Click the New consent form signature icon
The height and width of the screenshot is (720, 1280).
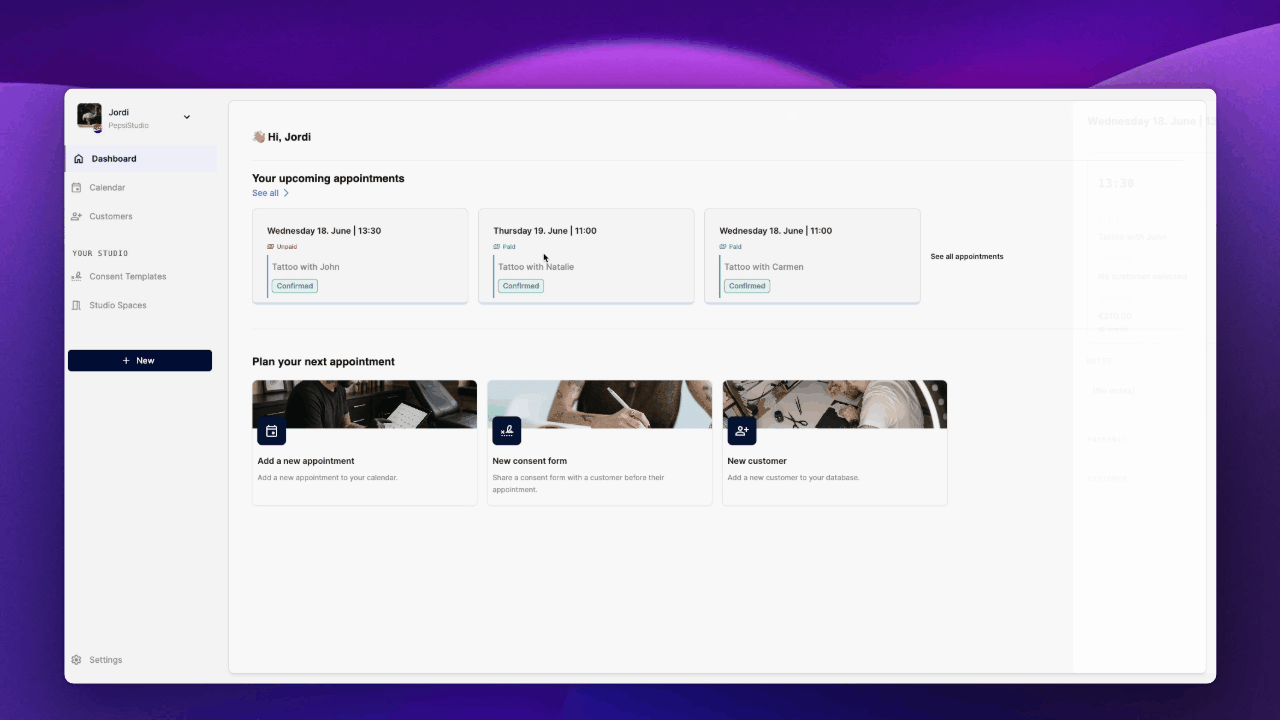click(507, 431)
